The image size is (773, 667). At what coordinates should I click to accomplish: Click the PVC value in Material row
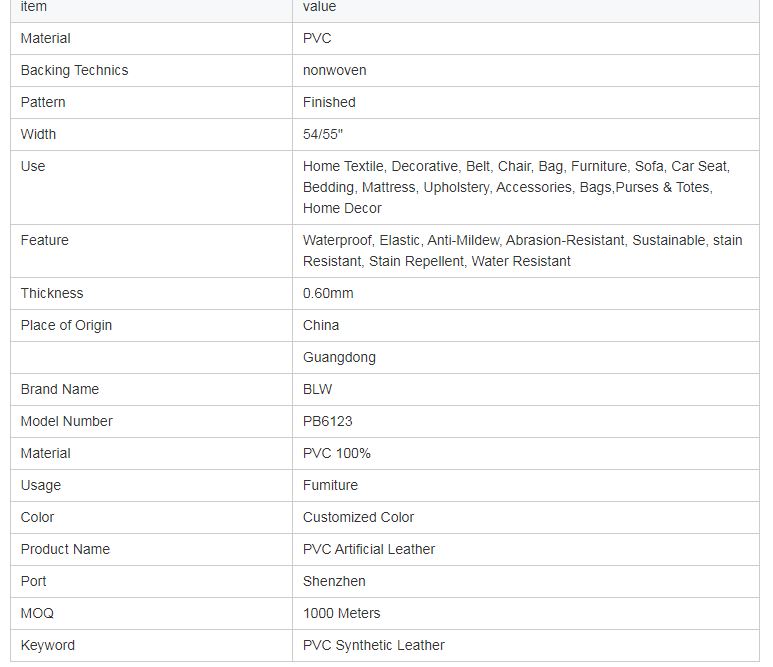click(317, 38)
